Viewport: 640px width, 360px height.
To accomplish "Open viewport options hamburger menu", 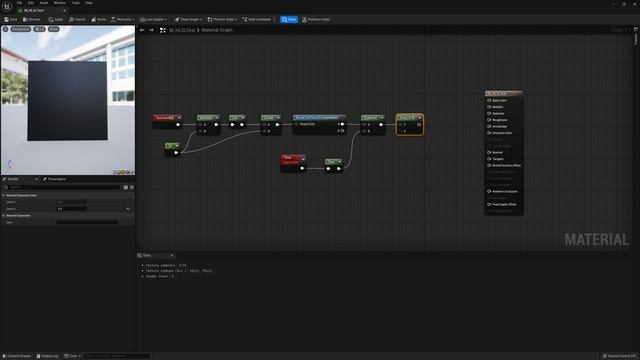I will click(5, 29).
